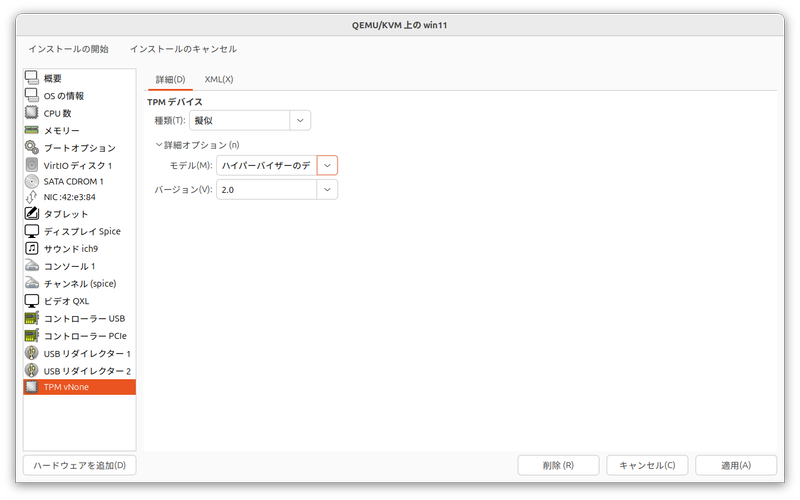This screenshot has width=800, height=500.
Task: Click the VirtIO ディスク 1 disk icon
Action: pyautogui.click(x=32, y=165)
